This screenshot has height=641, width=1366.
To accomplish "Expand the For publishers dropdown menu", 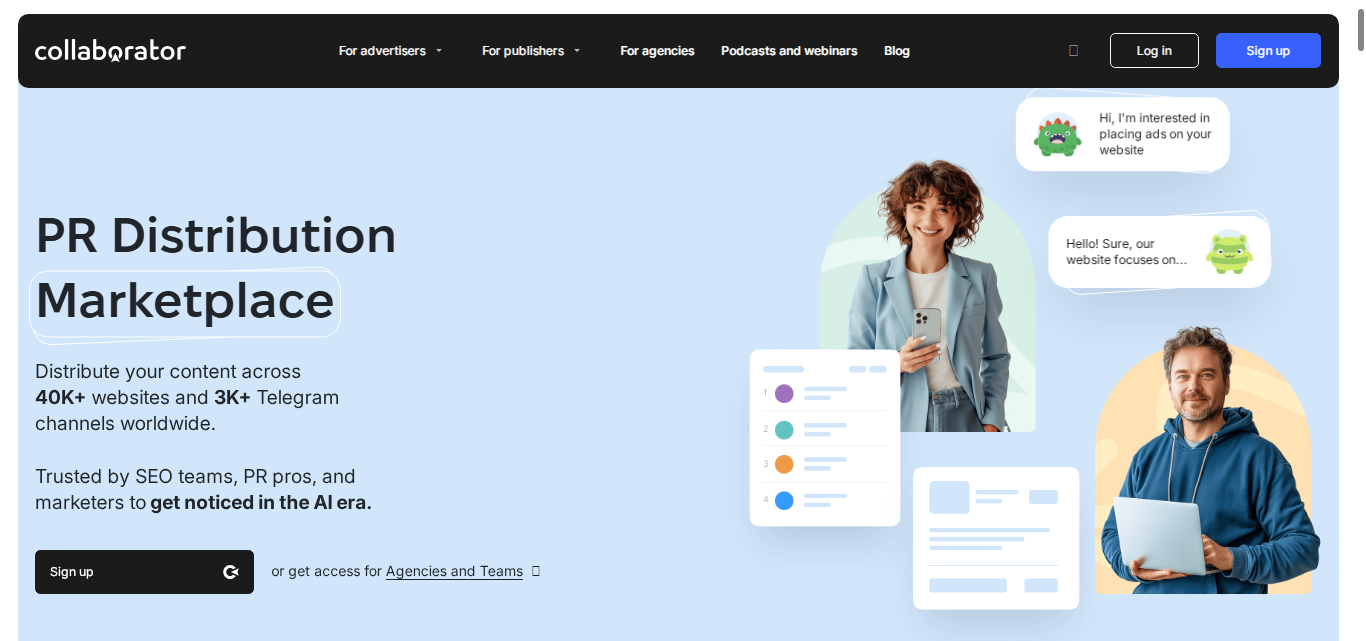I will [x=531, y=51].
